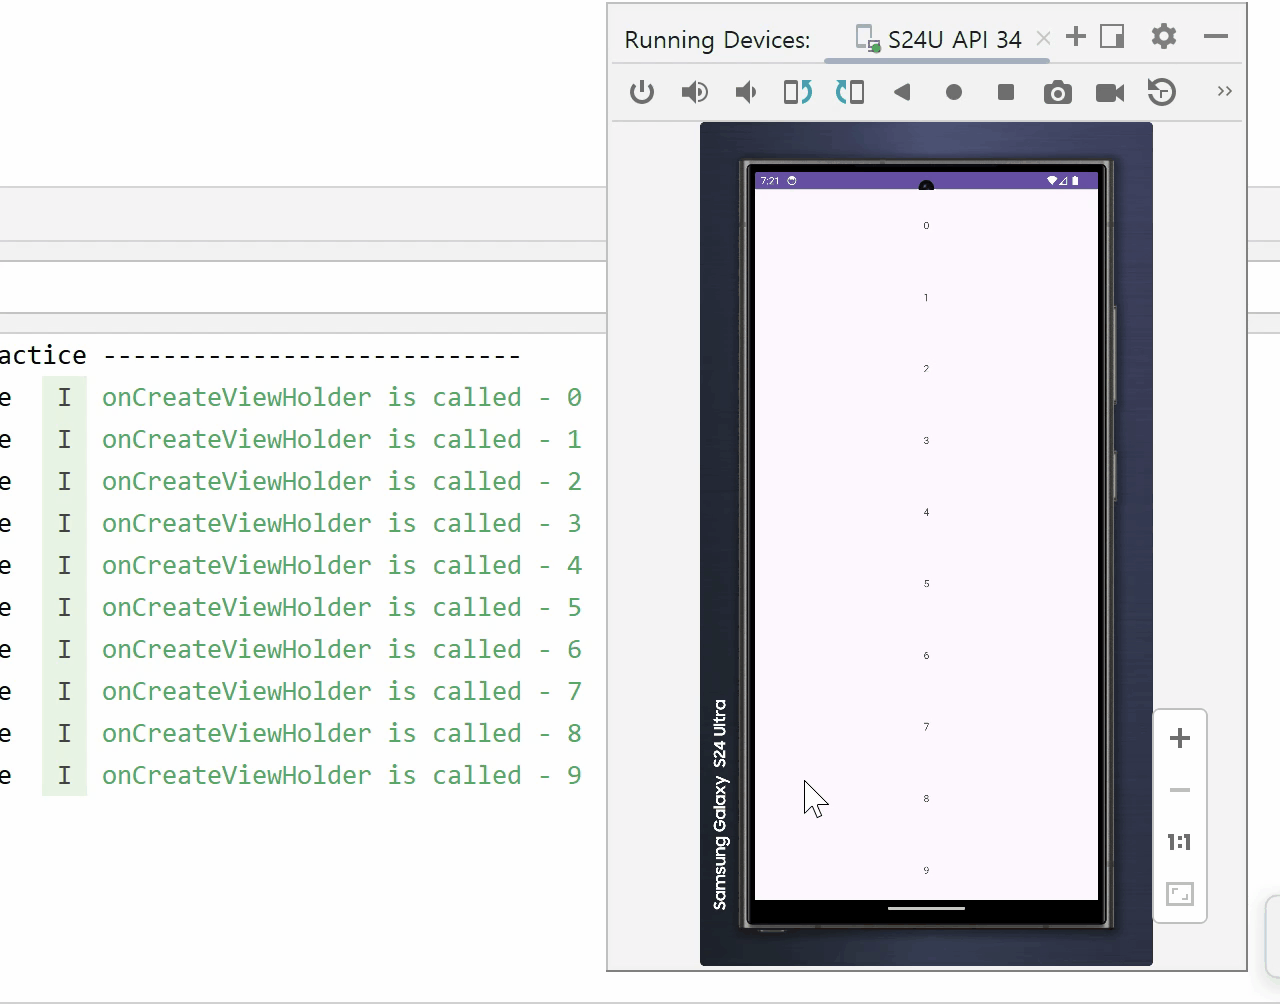Open the snapshots history icon
The width and height of the screenshot is (1280, 1004).
click(1162, 92)
